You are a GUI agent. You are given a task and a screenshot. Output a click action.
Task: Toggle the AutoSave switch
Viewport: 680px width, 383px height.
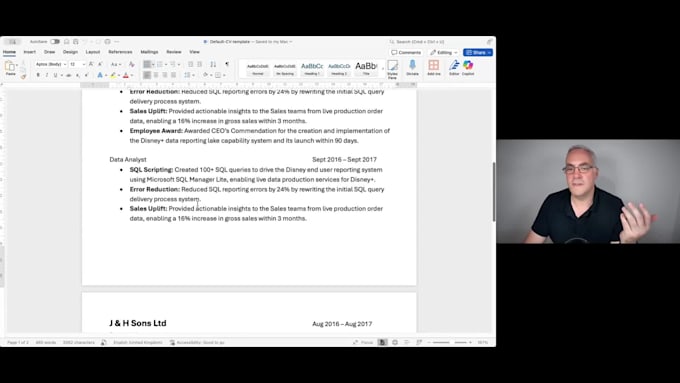tap(55, 42)
